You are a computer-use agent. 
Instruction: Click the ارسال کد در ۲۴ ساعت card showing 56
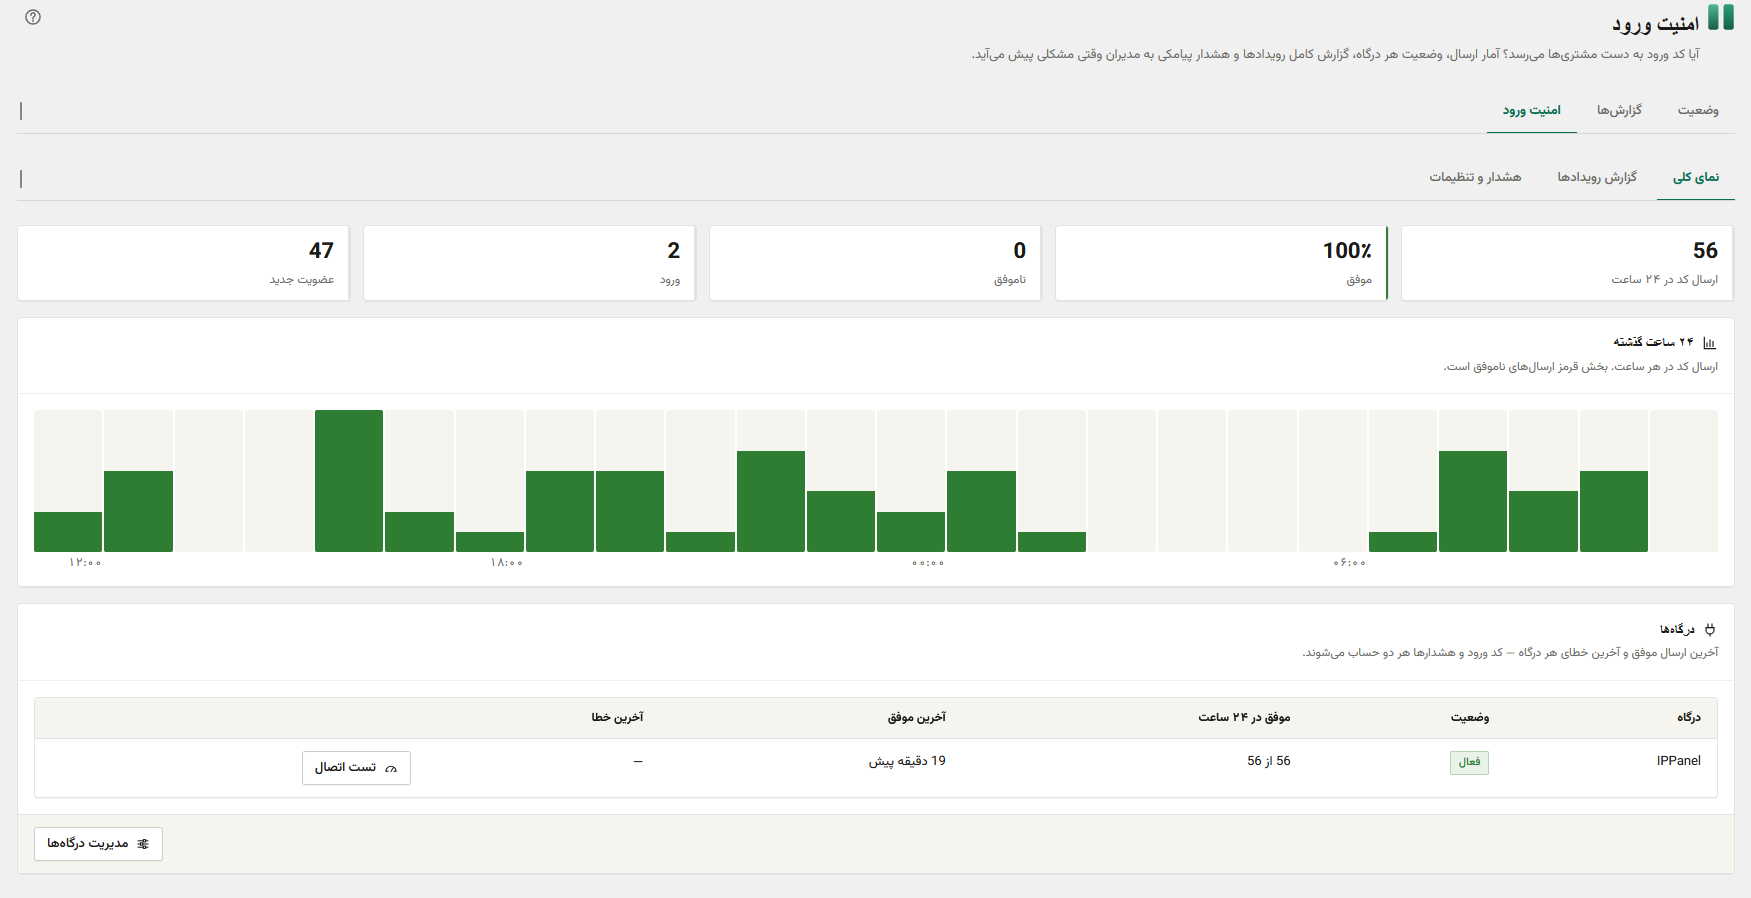[1567, 263]
